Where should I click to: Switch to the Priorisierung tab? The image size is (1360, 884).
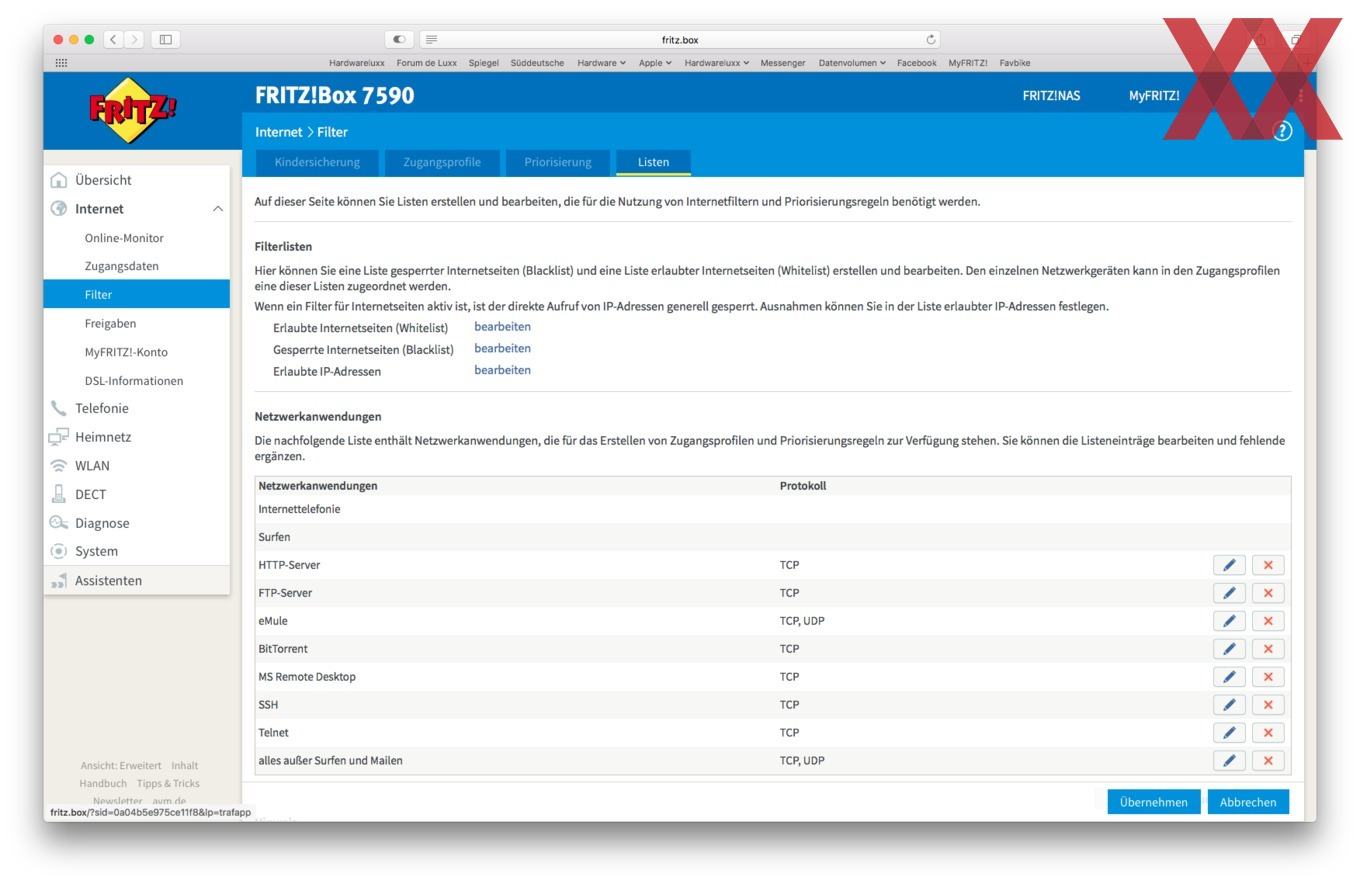click(x=558, y=162)
